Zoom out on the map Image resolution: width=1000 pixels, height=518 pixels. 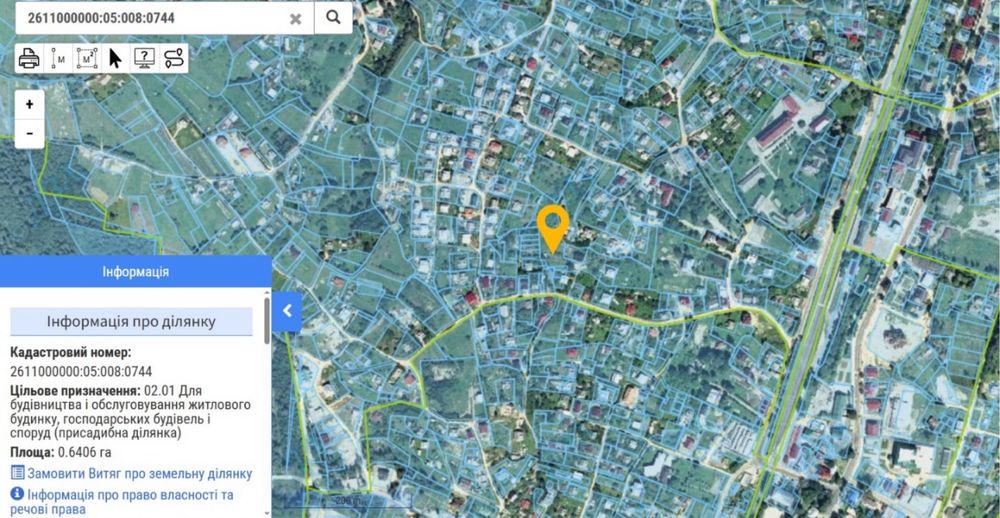point(29,134)
